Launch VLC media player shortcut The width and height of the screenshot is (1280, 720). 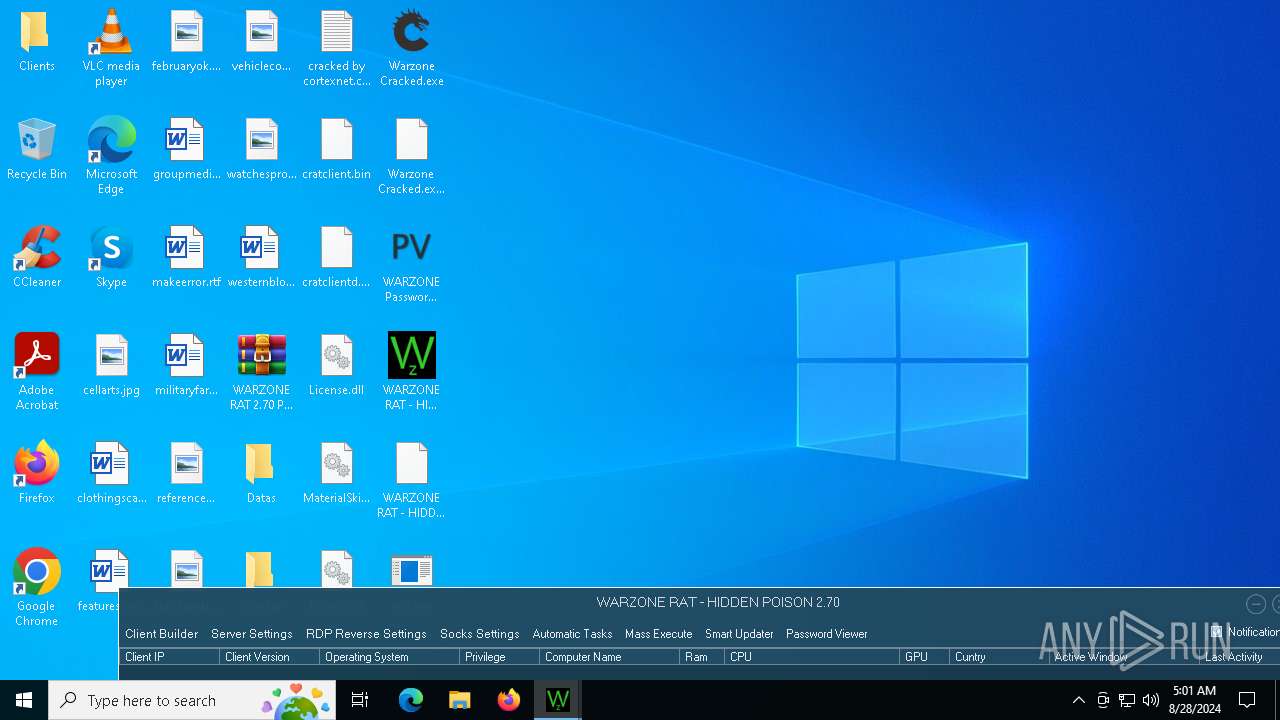111,48
